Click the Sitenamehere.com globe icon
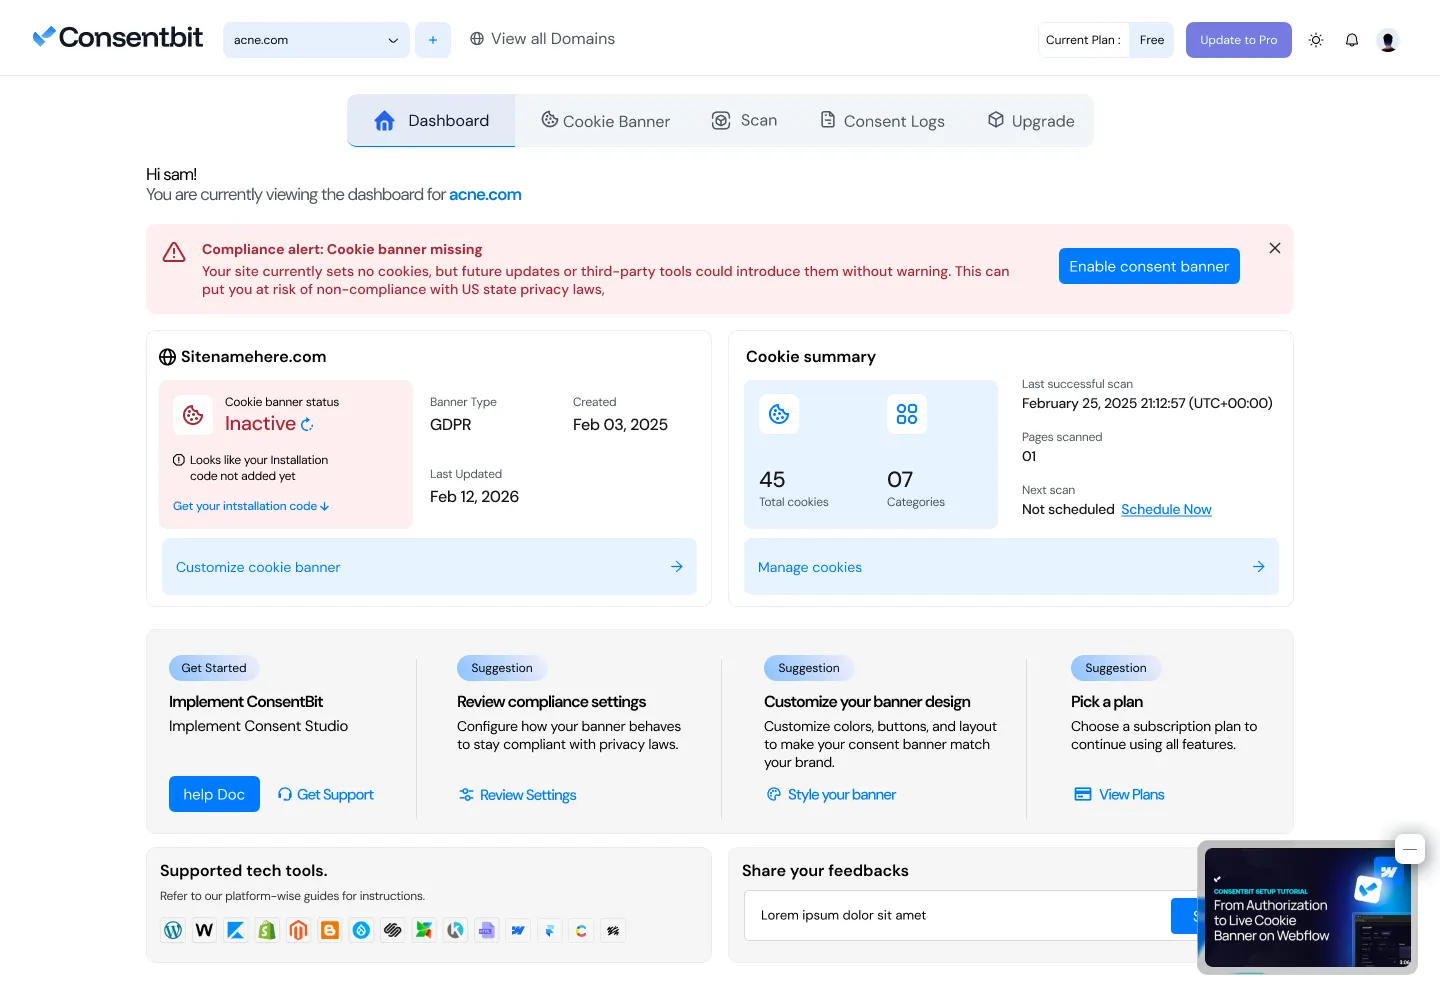 (168, 357)
